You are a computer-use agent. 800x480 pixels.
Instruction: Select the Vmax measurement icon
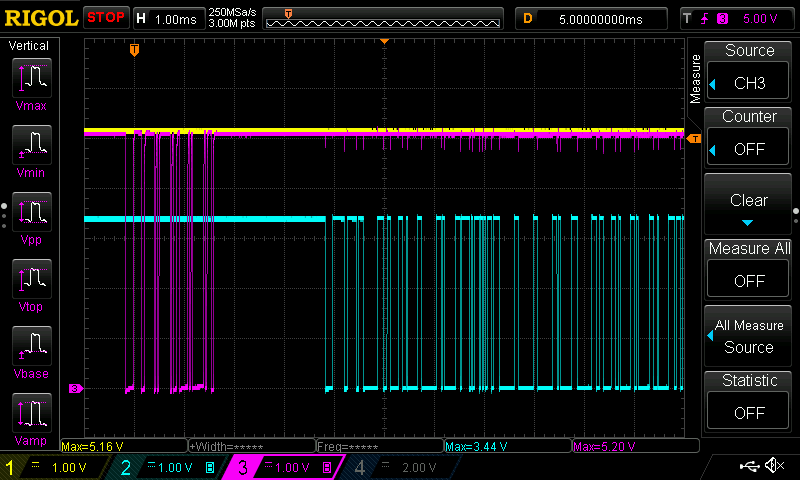coord(32,78)
